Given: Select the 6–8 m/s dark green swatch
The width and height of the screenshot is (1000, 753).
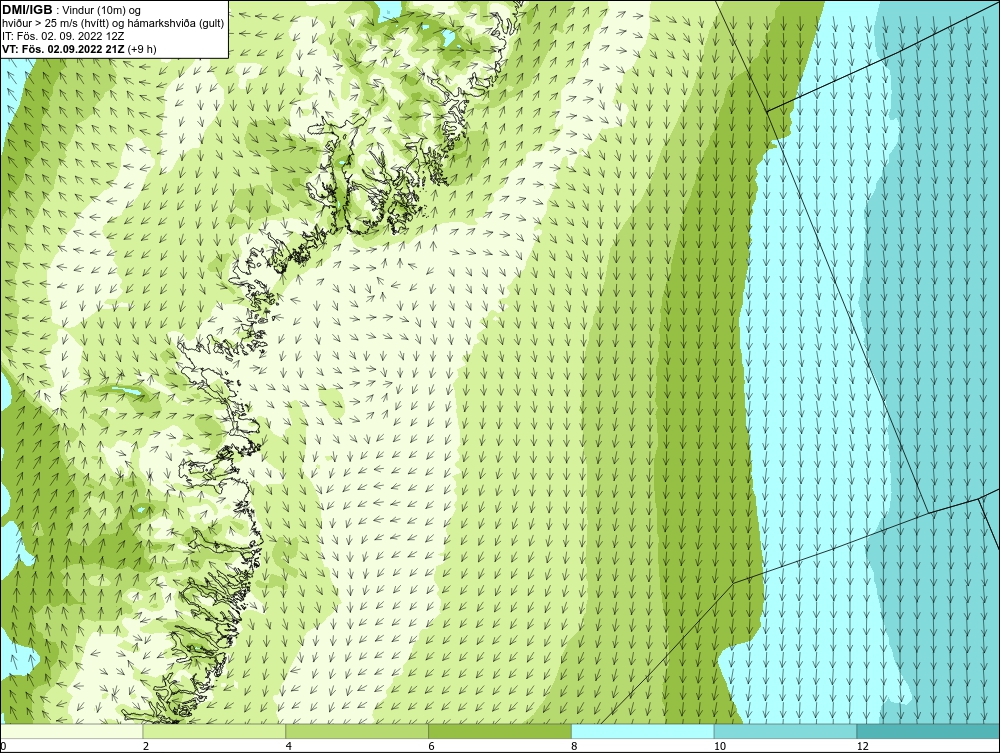Looking at the screenshot, I should [500, 731].
